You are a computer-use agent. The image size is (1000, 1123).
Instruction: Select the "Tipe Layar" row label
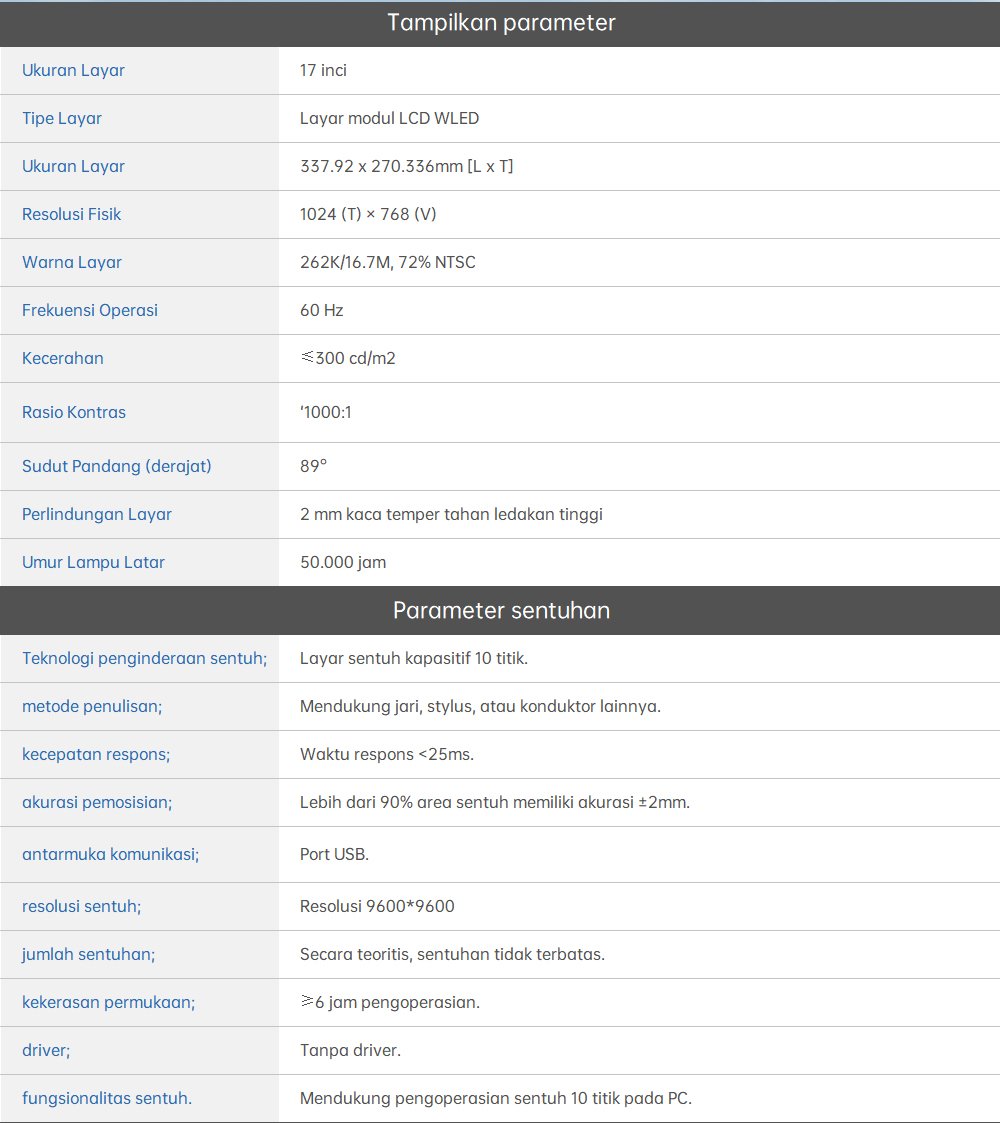[62, 118]
